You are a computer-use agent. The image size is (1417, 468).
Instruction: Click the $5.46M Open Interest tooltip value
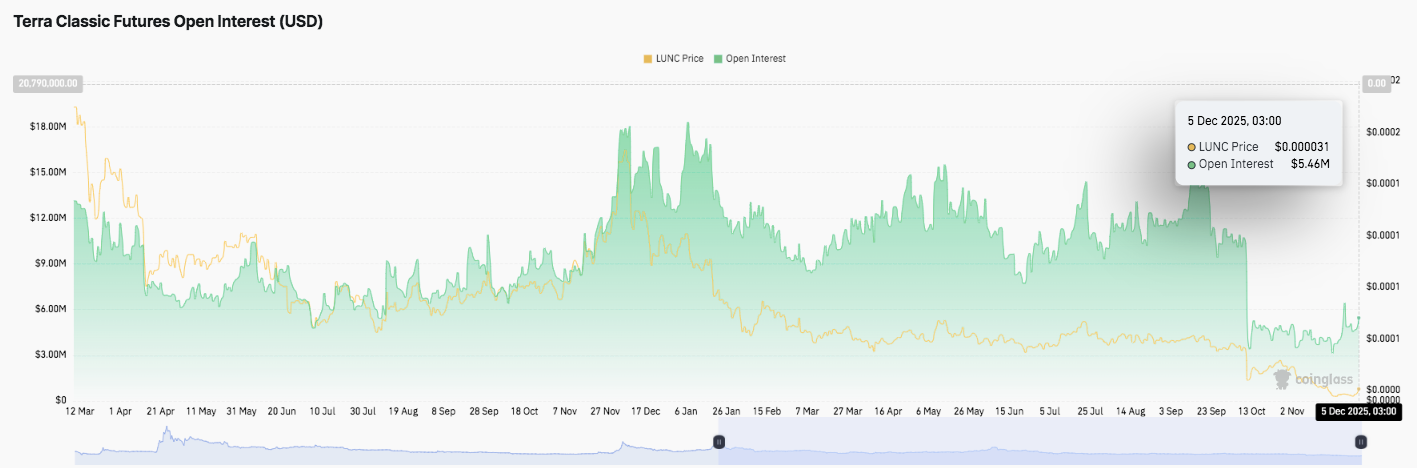[1310, 164]
